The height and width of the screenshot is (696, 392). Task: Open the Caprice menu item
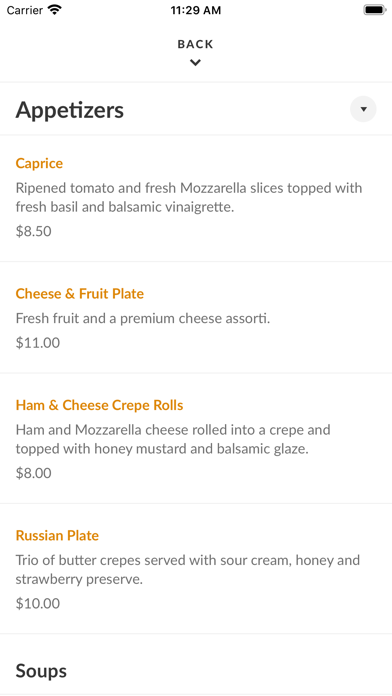tap(39, 163)
